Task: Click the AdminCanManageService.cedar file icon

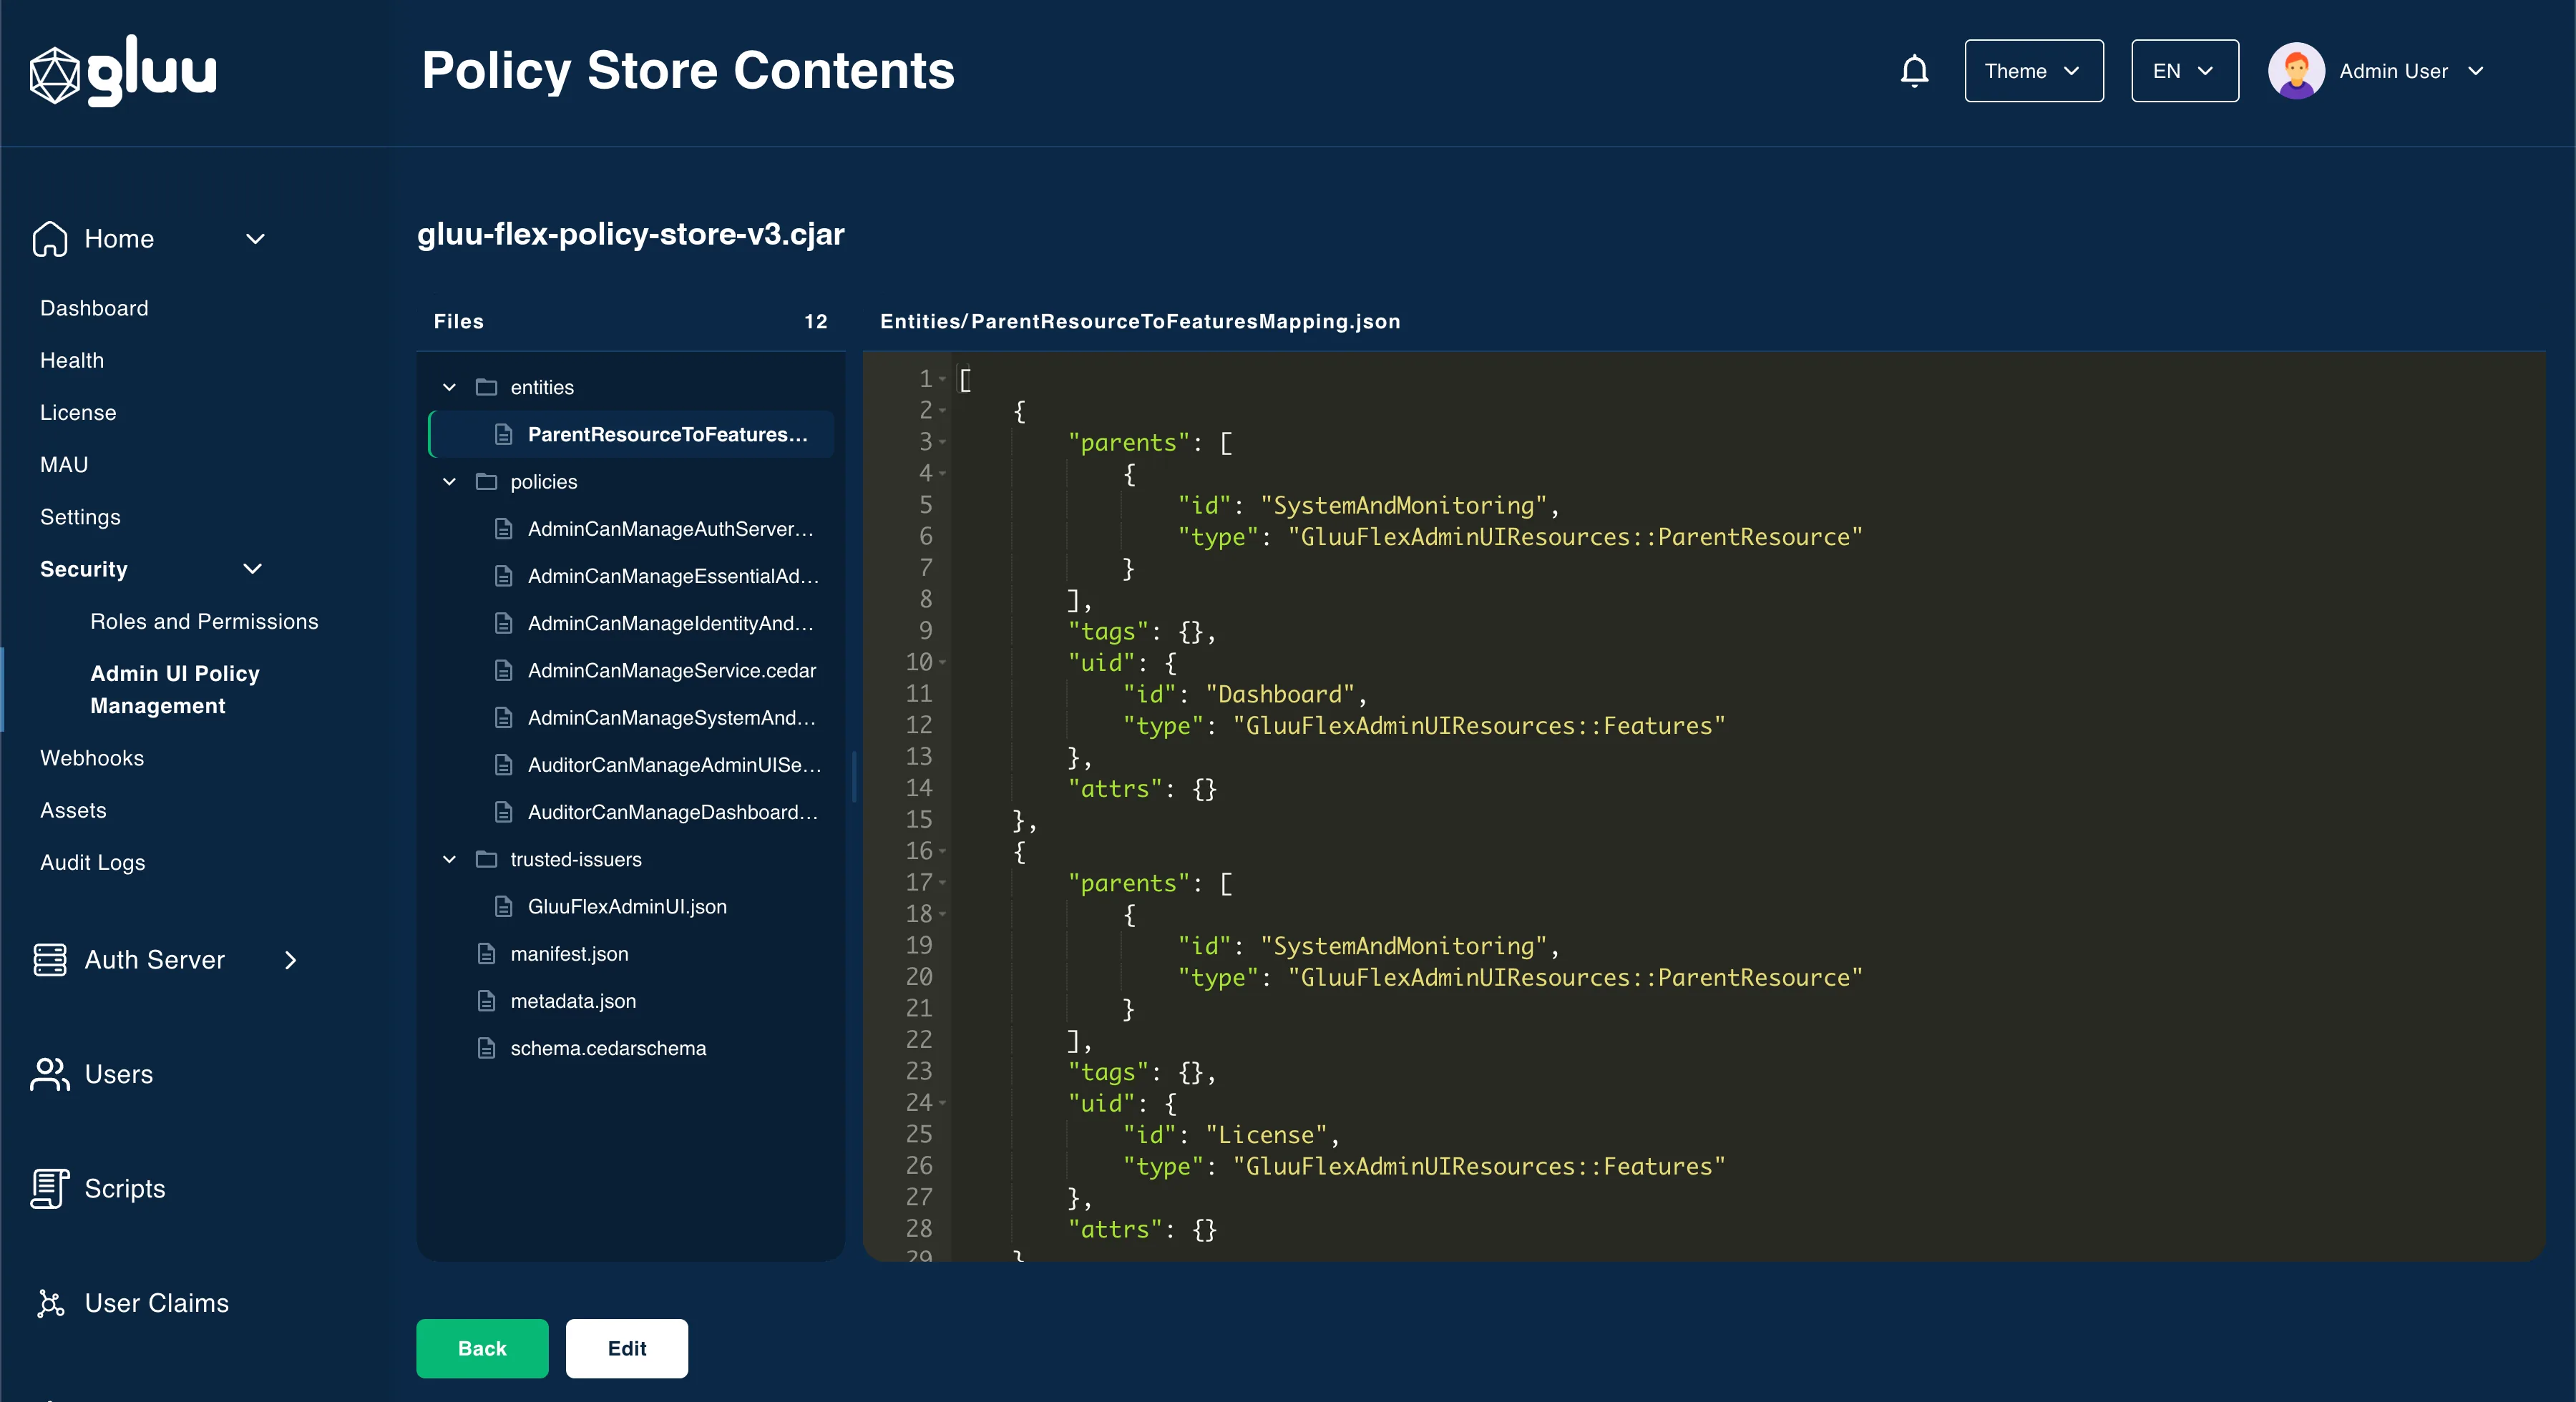Action: point(504,671)
